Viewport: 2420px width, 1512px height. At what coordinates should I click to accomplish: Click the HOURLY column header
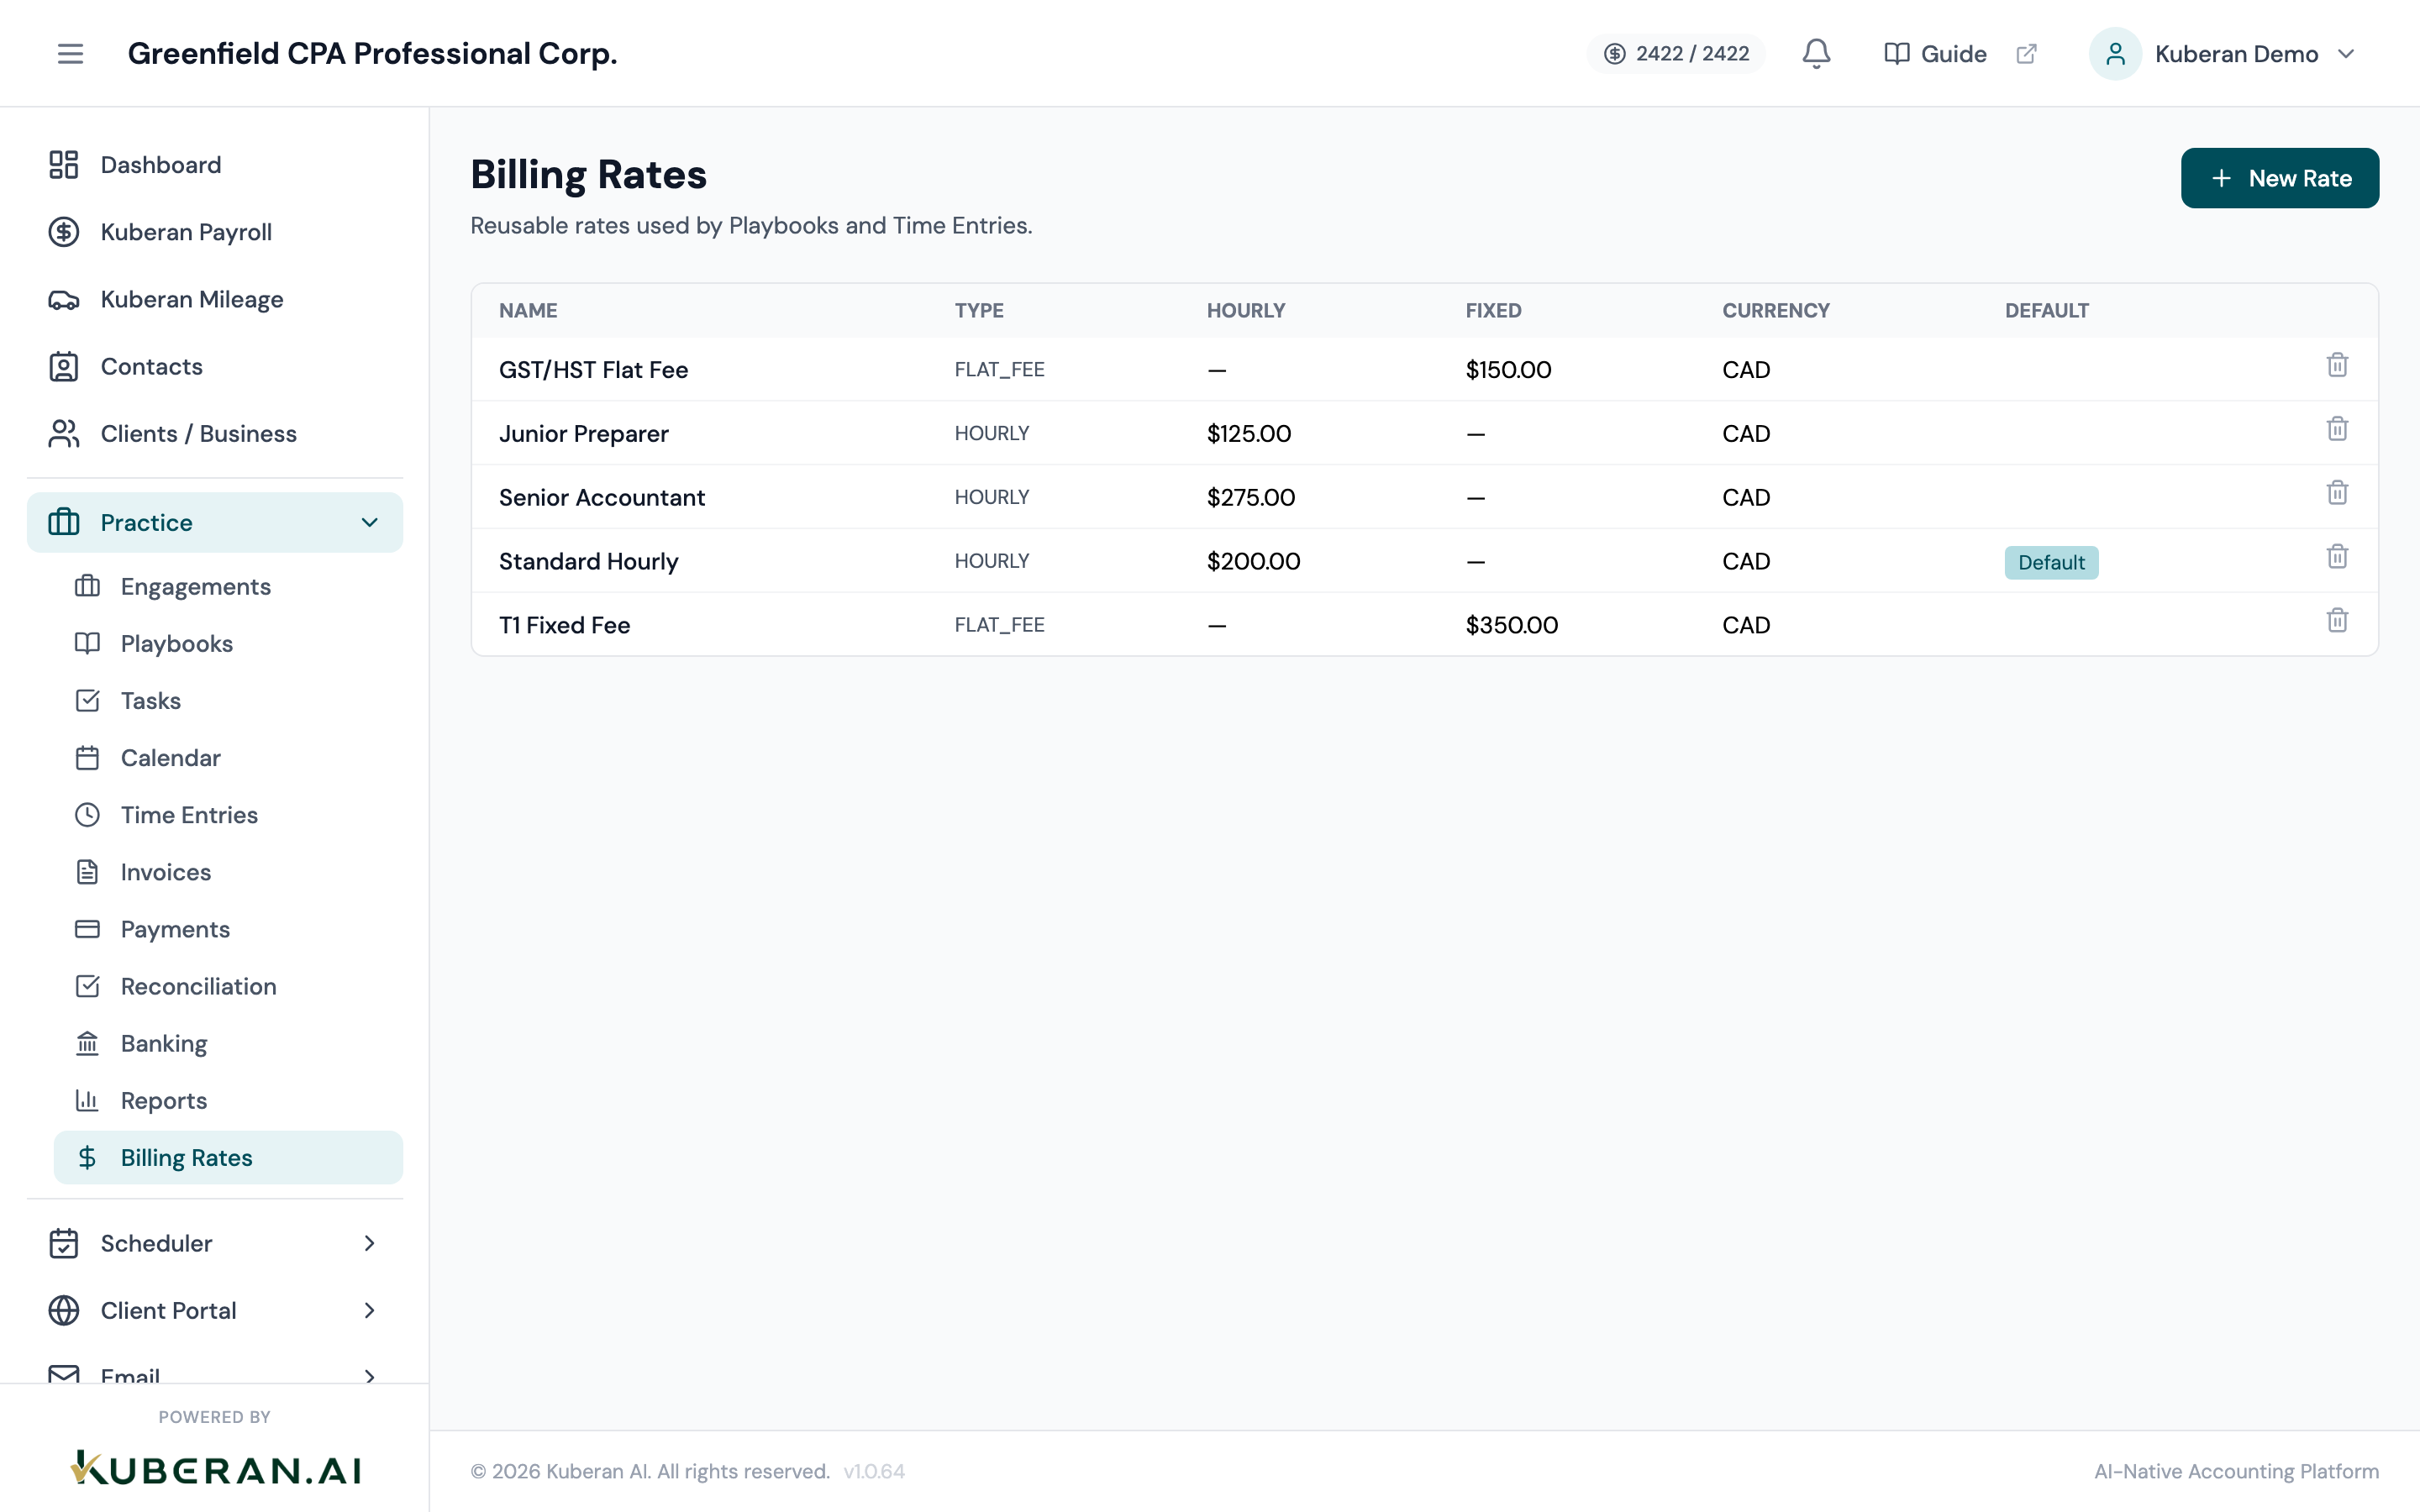[1245, 310]
